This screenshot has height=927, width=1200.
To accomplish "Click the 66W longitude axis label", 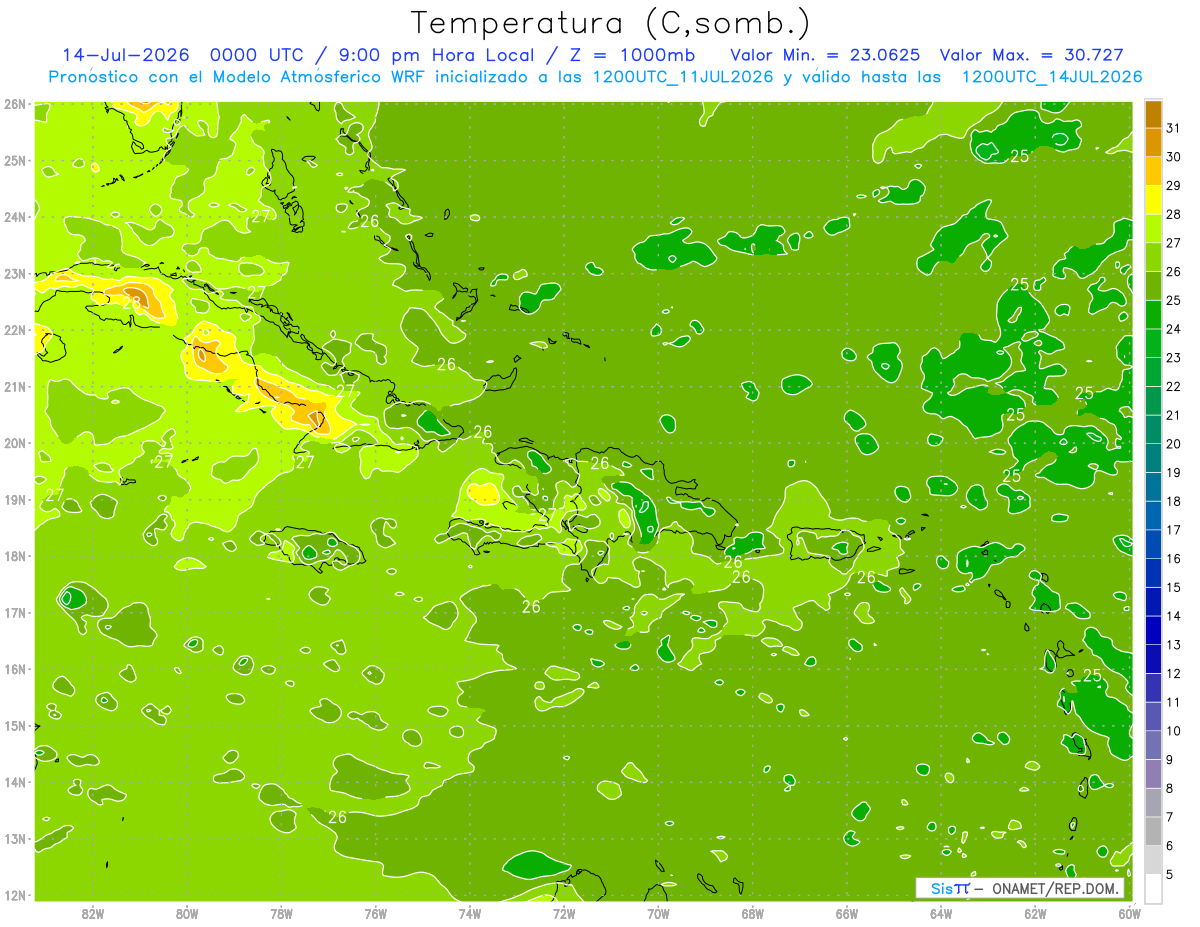I will tap(847, 913).
